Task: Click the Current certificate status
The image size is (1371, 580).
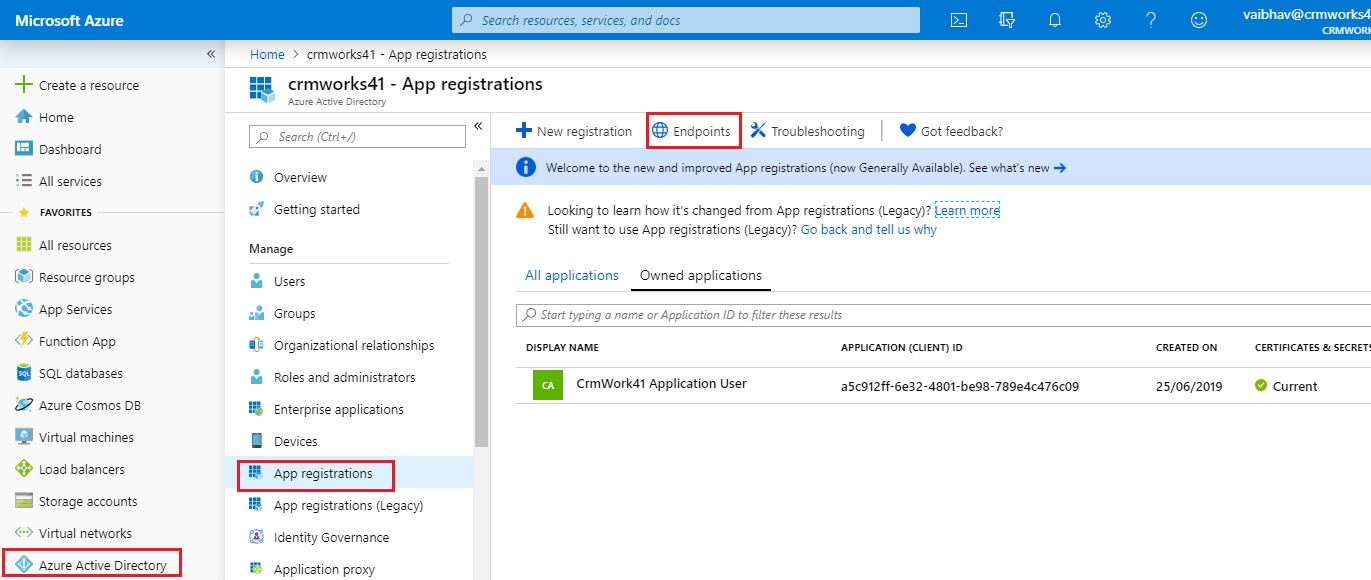Action: pyautogui.click(x=1286, y=386)
